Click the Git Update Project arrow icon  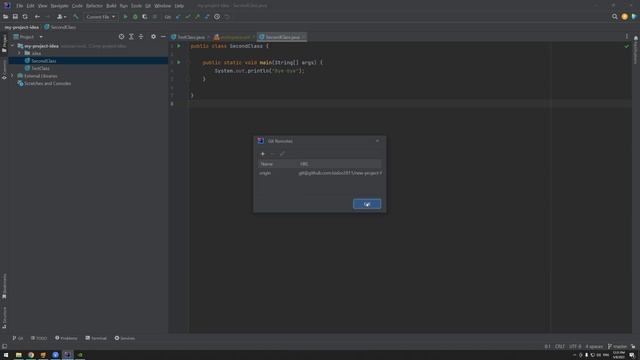[178, 17]
